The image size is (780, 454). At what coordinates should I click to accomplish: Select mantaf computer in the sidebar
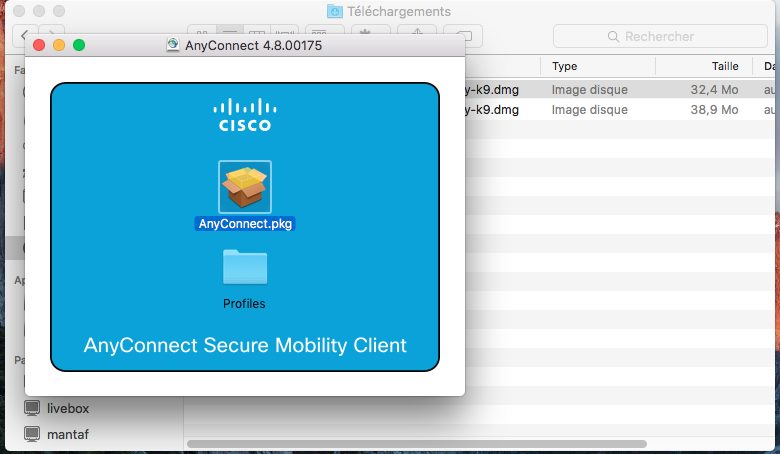(x=67, y=435)
